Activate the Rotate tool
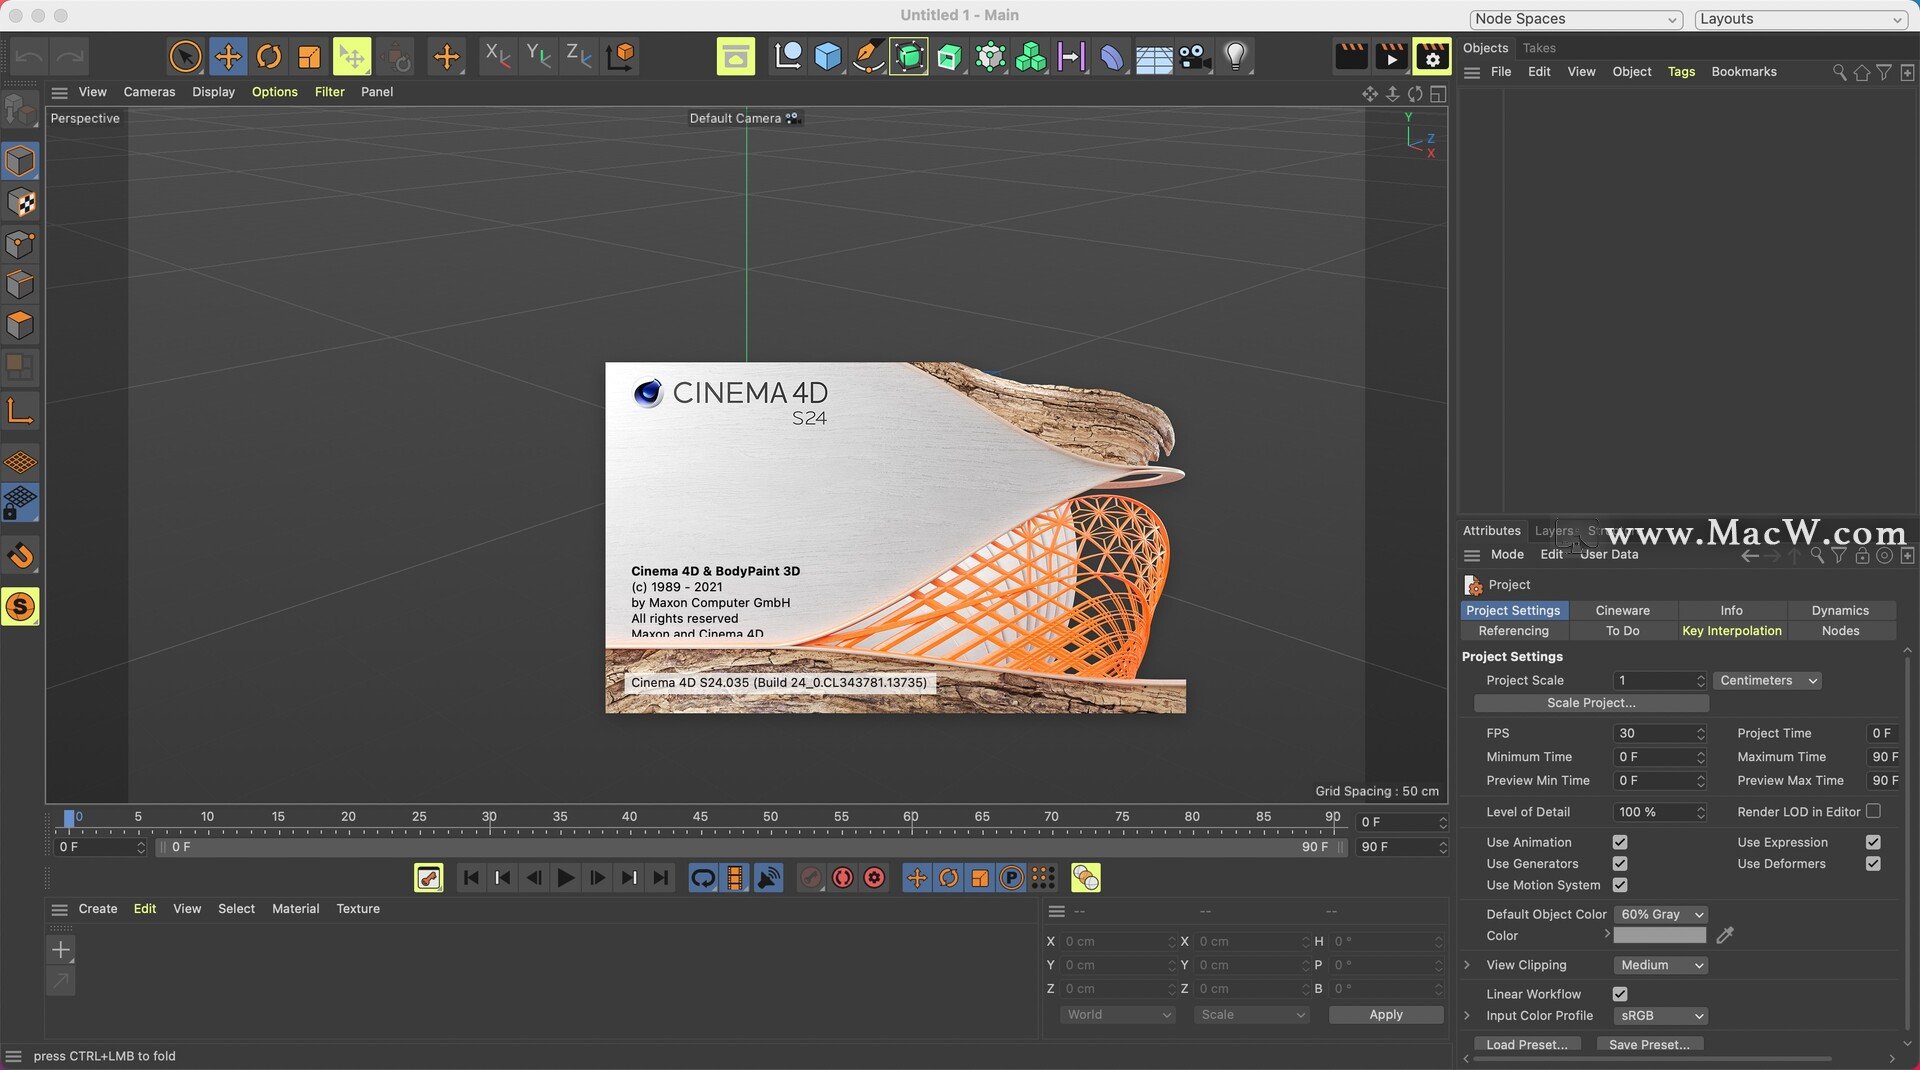The width and height of the screenshot is (1920, 1070). coord(268,56)
